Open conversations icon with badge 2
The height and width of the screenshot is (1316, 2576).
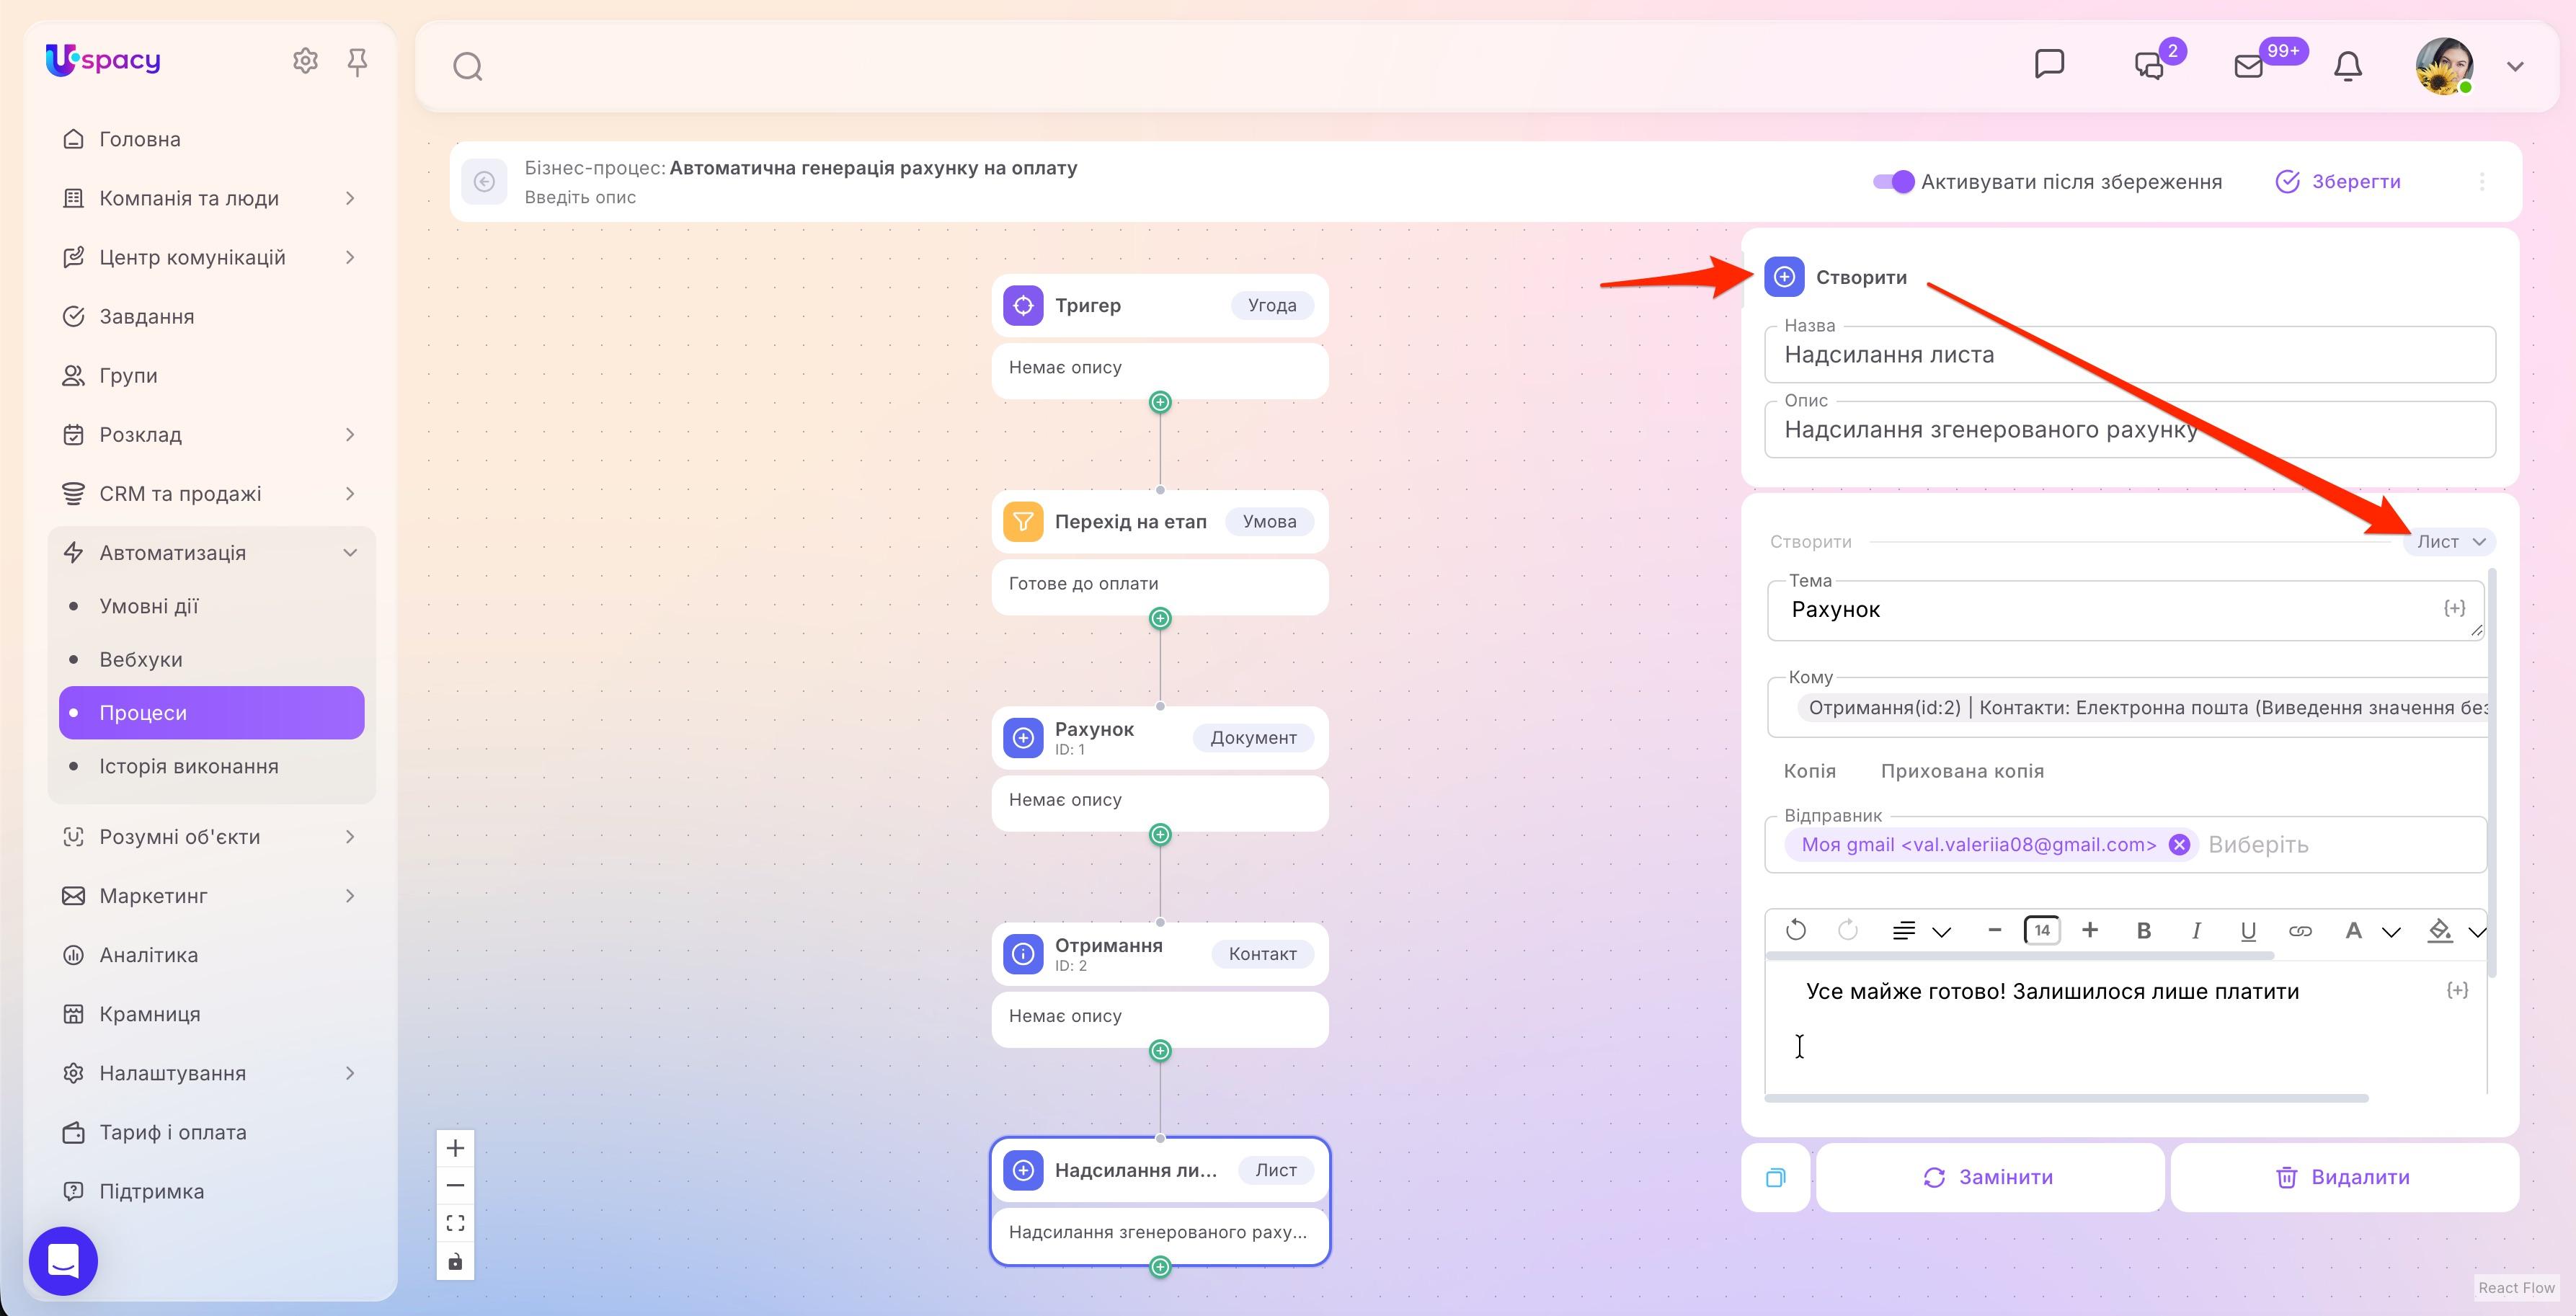(x=2149, y=66)
